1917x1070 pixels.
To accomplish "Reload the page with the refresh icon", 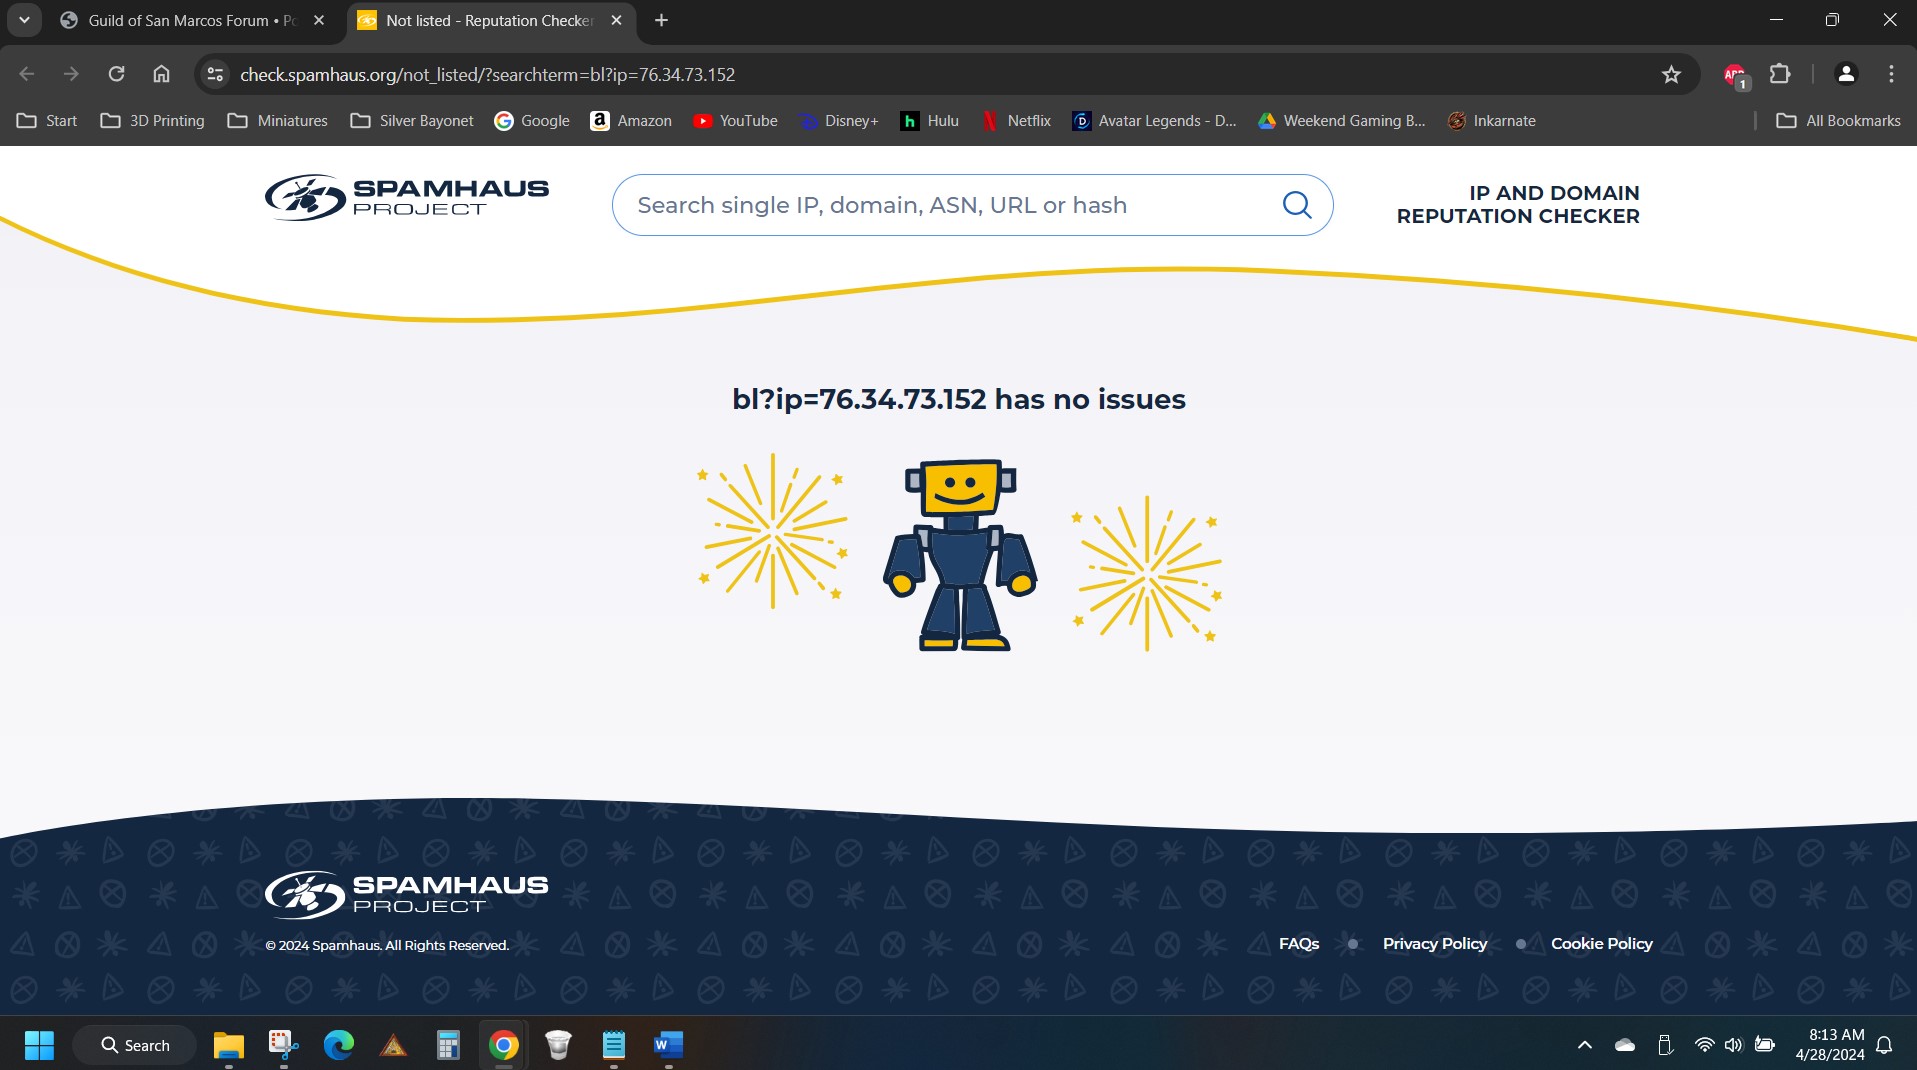I will [x=116, y=74].
